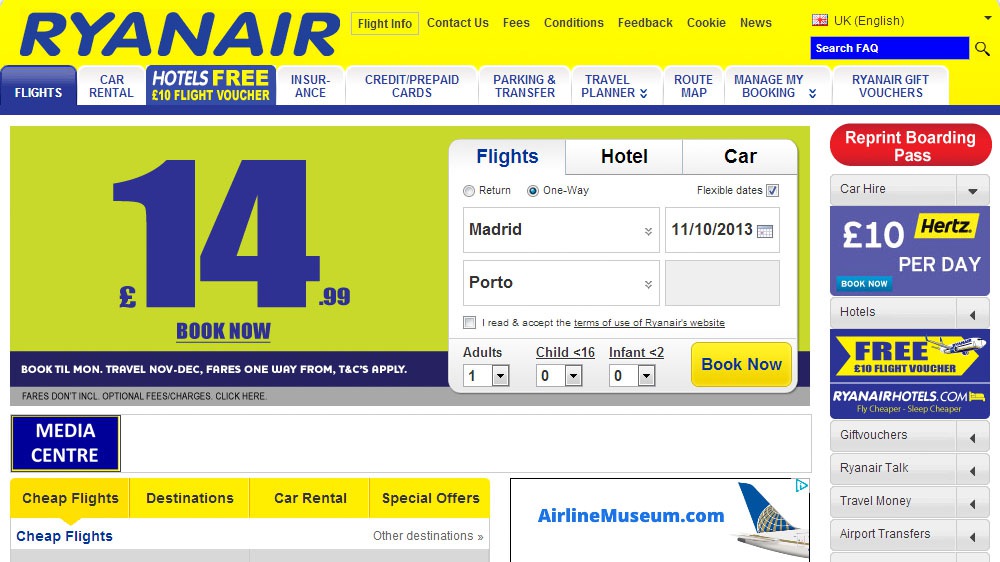Click the Reprint Boarding Pass button

point(910,145)
